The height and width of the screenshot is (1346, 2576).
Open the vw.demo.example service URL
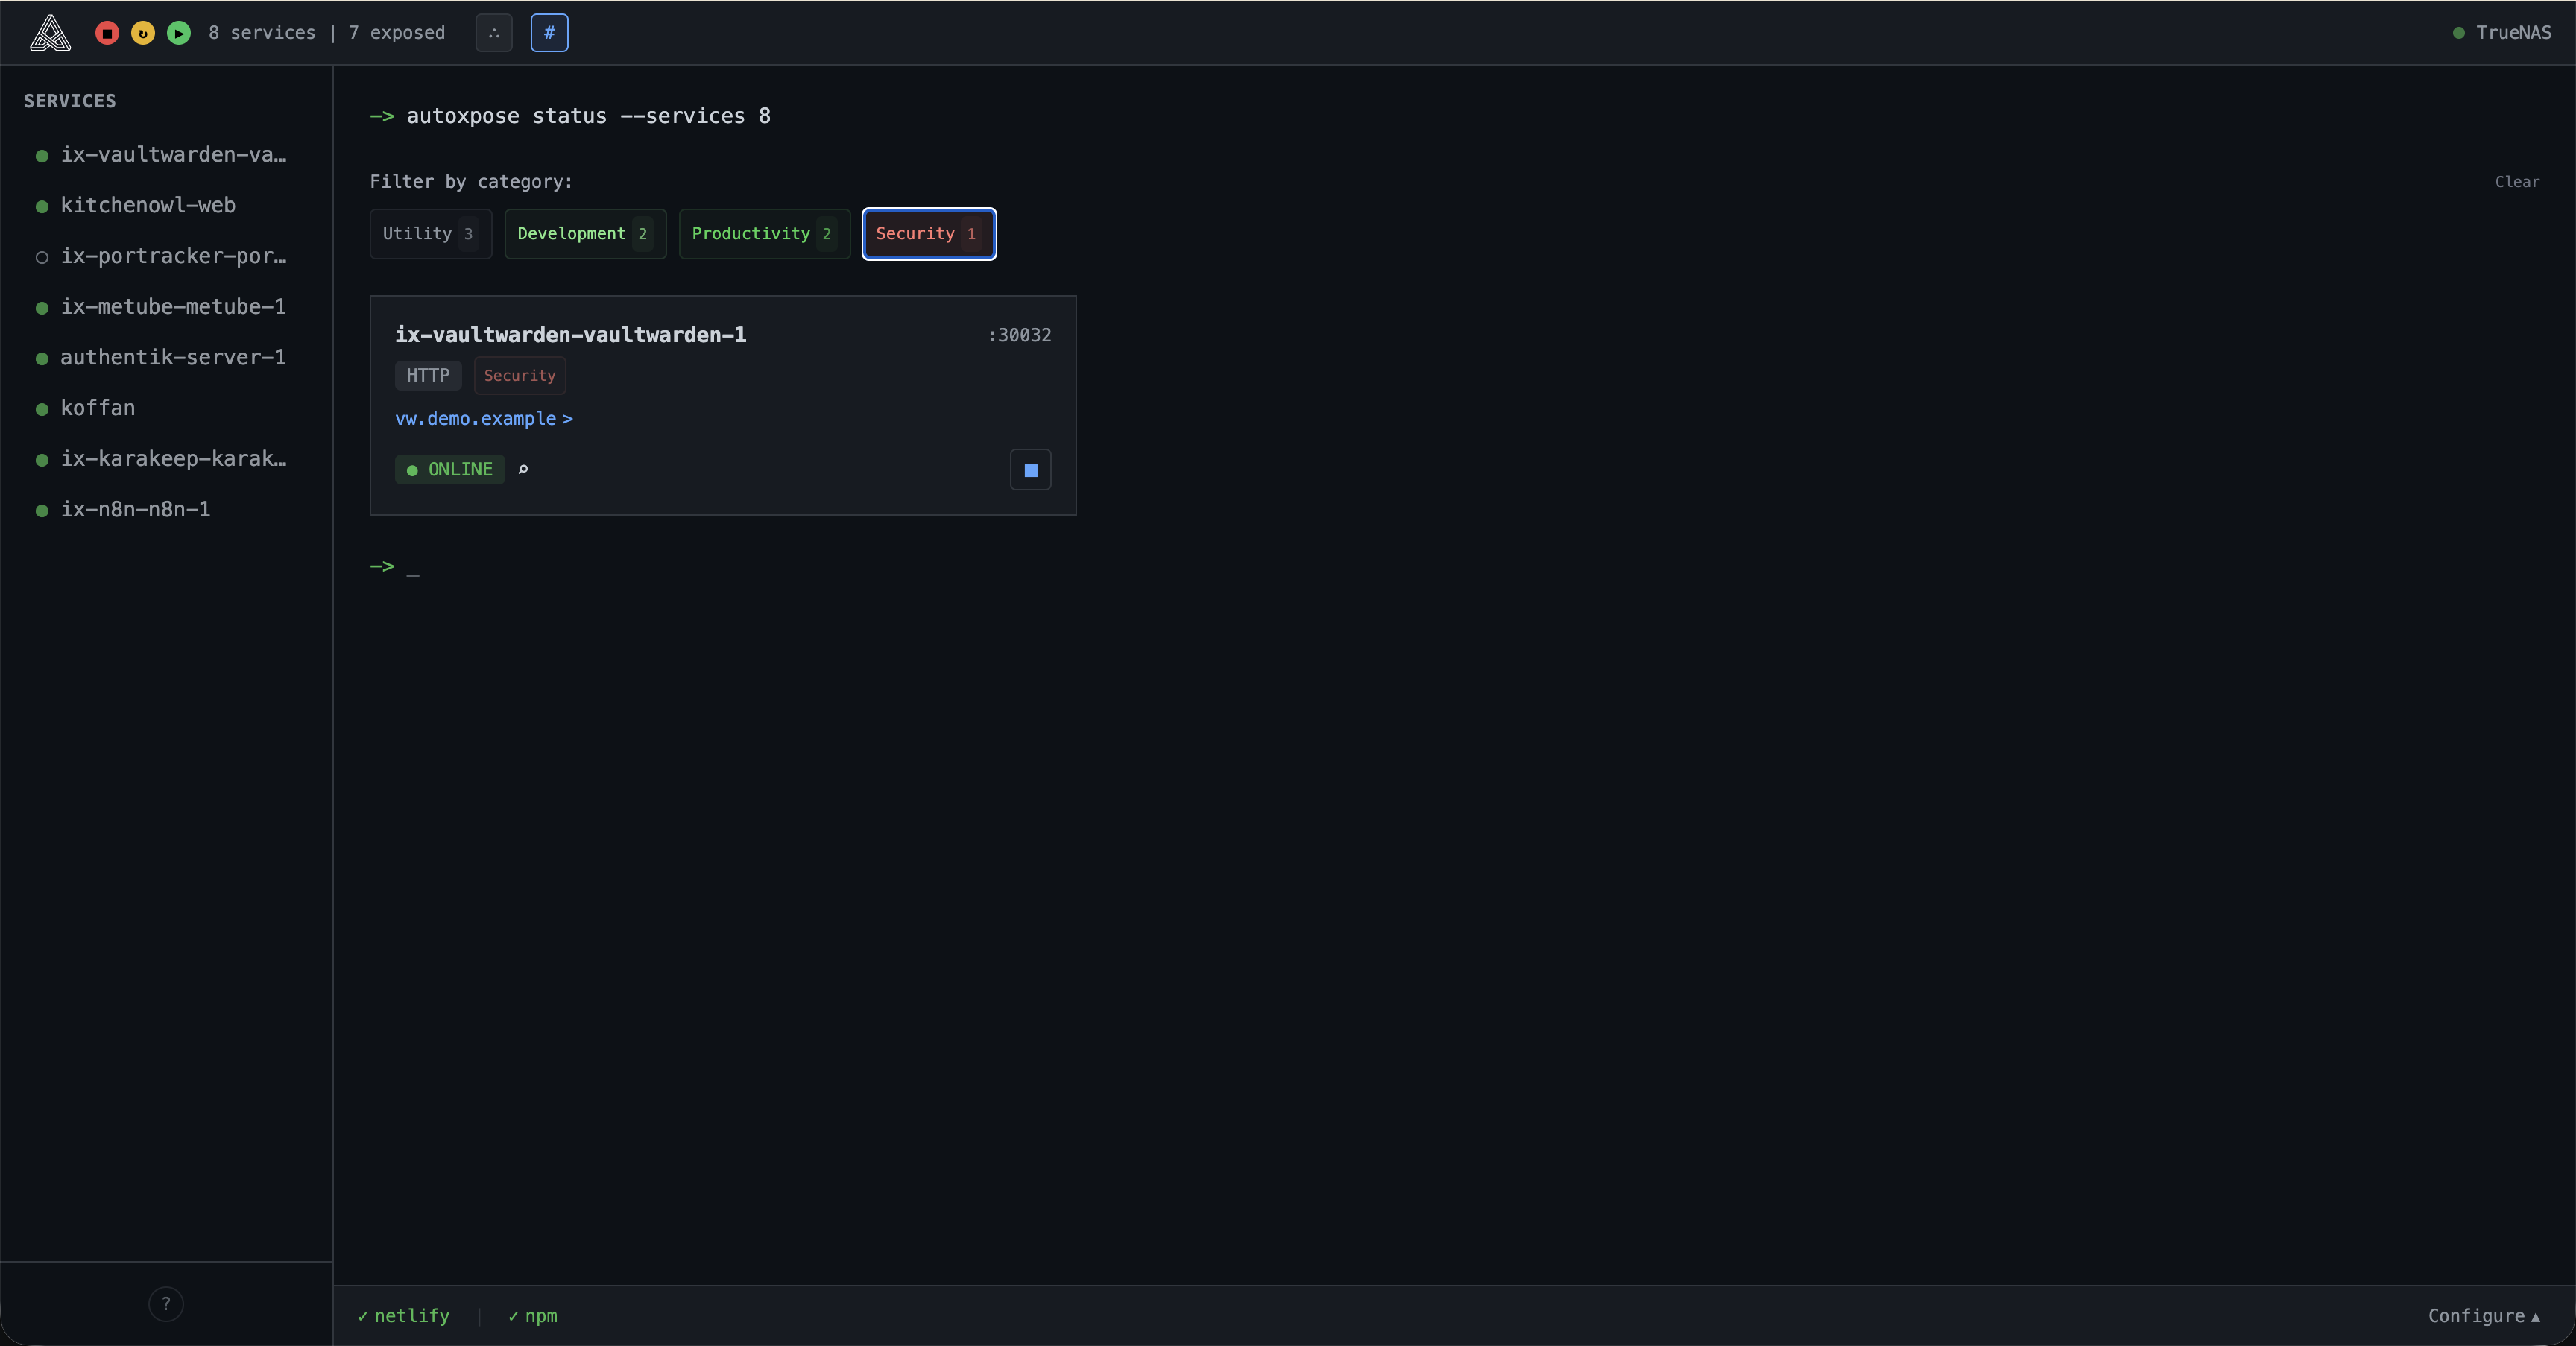click(472, 419)
